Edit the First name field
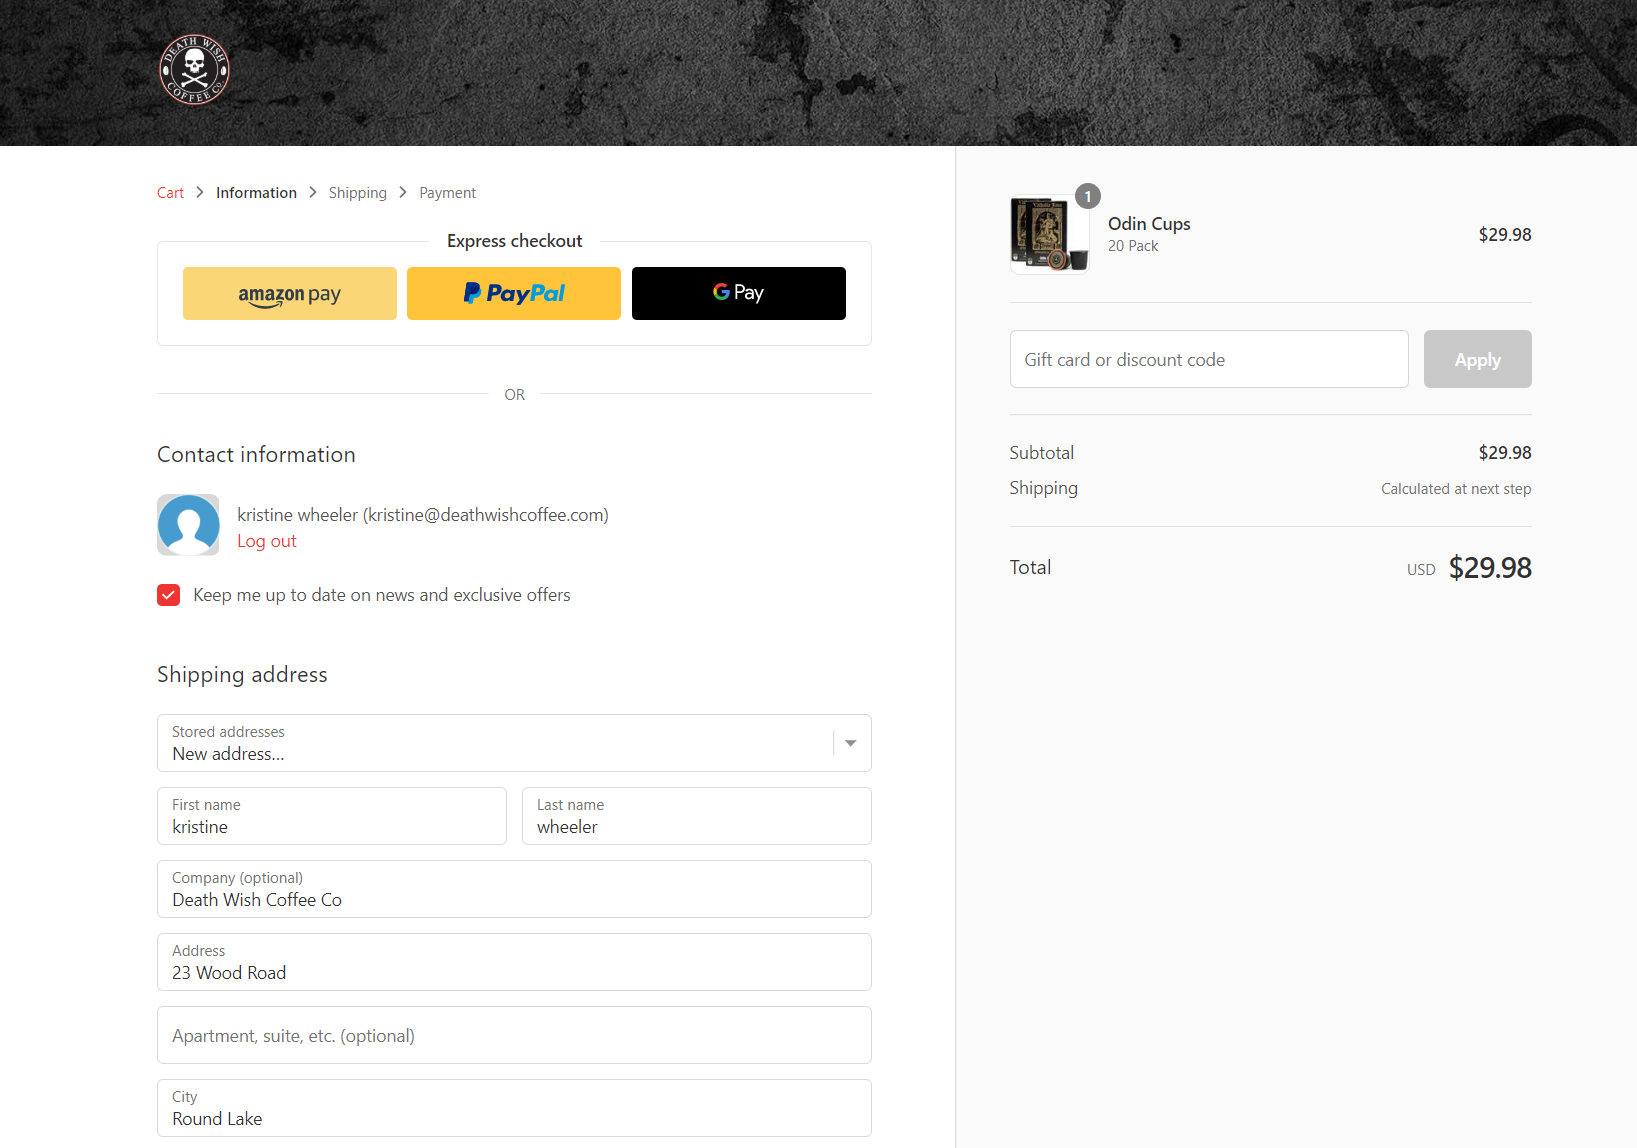This screenshot has width=1637, height=1148. [x=332, y=816]
